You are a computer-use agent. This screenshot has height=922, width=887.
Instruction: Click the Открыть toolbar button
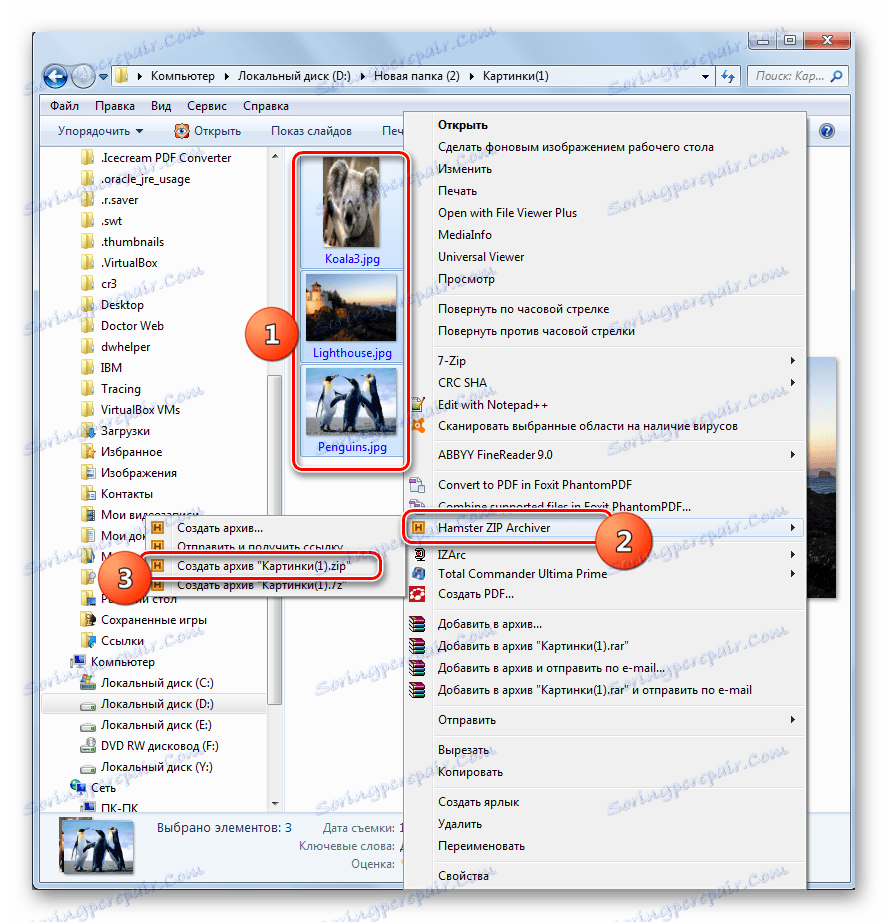(x=208, y=131)
